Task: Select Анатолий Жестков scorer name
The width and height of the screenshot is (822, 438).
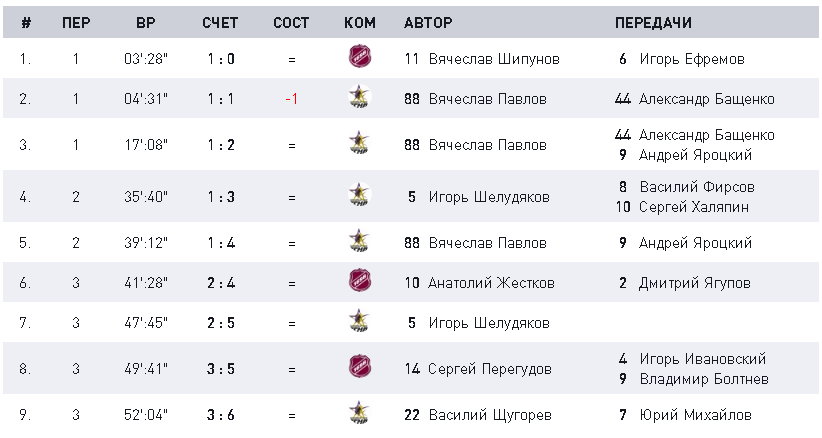Action: 491,283
